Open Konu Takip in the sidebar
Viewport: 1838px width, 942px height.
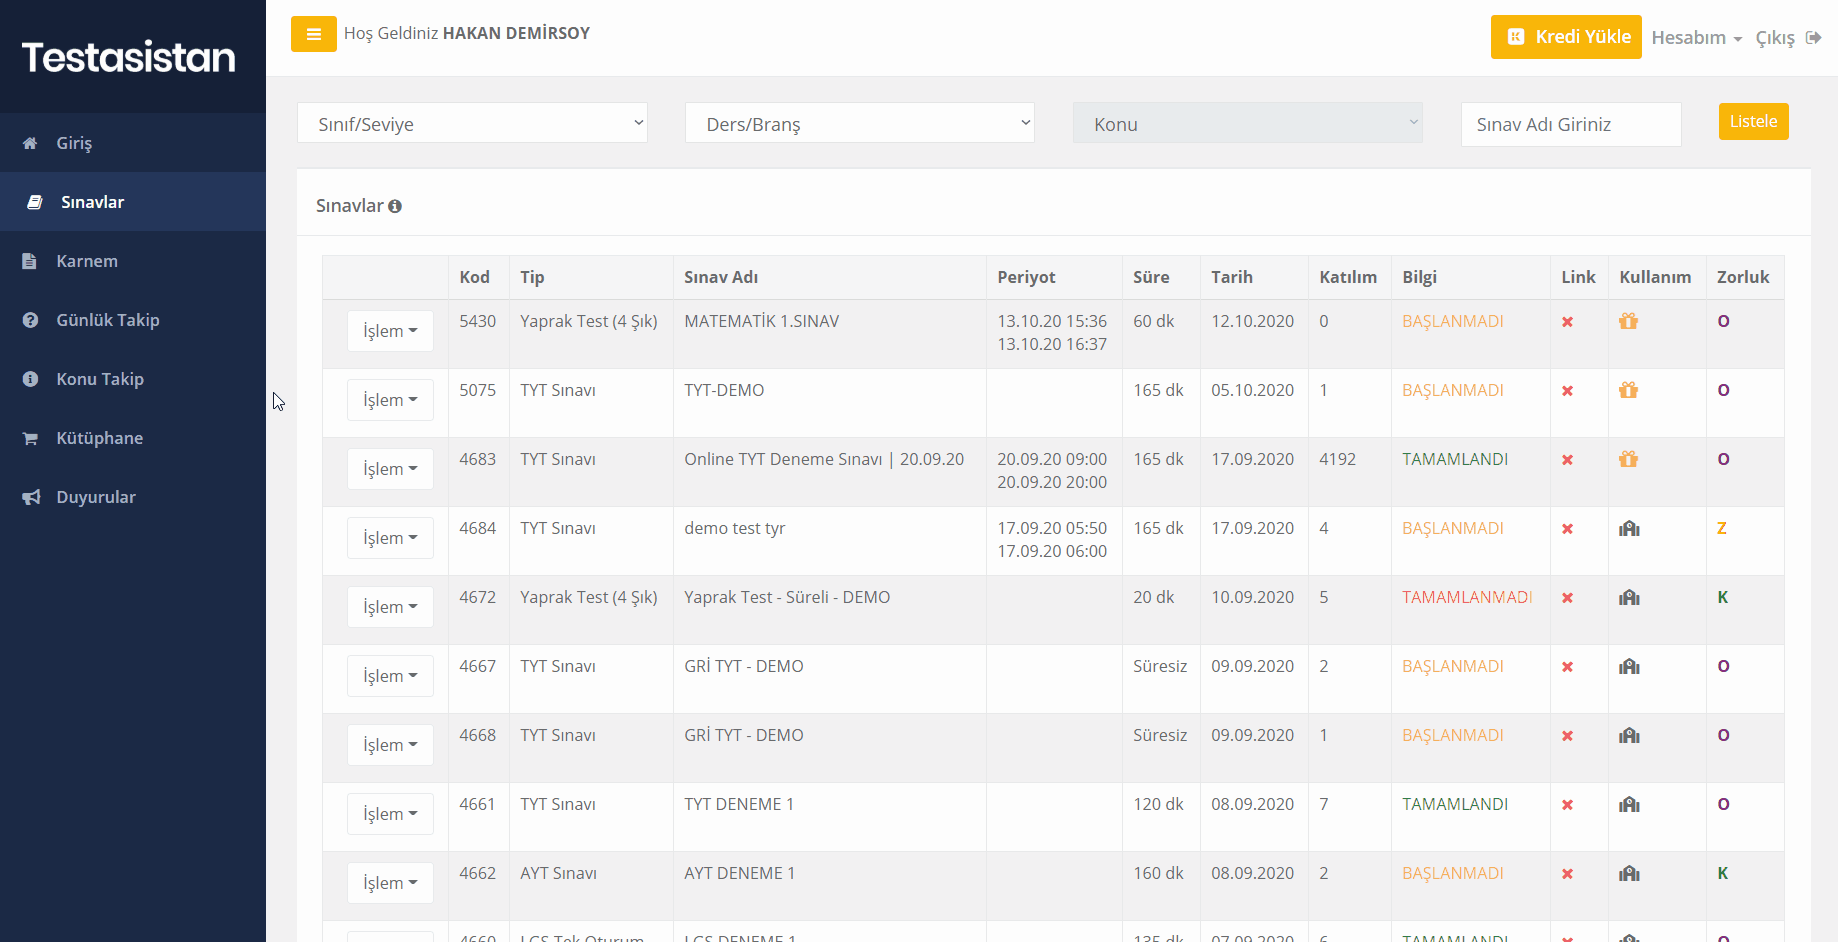[x=133, y=379]
